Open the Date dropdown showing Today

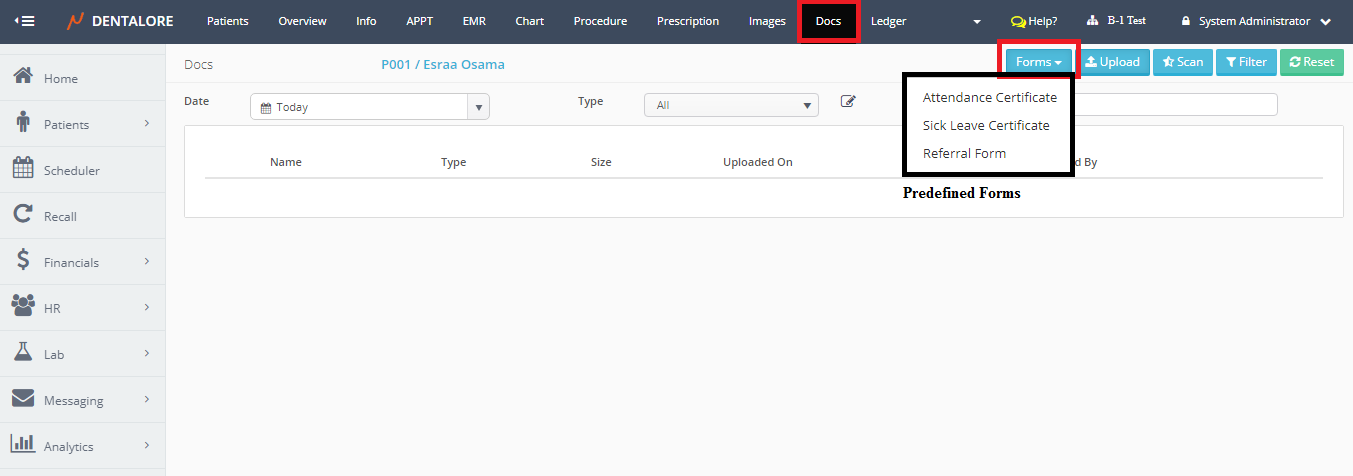[369, 107]
